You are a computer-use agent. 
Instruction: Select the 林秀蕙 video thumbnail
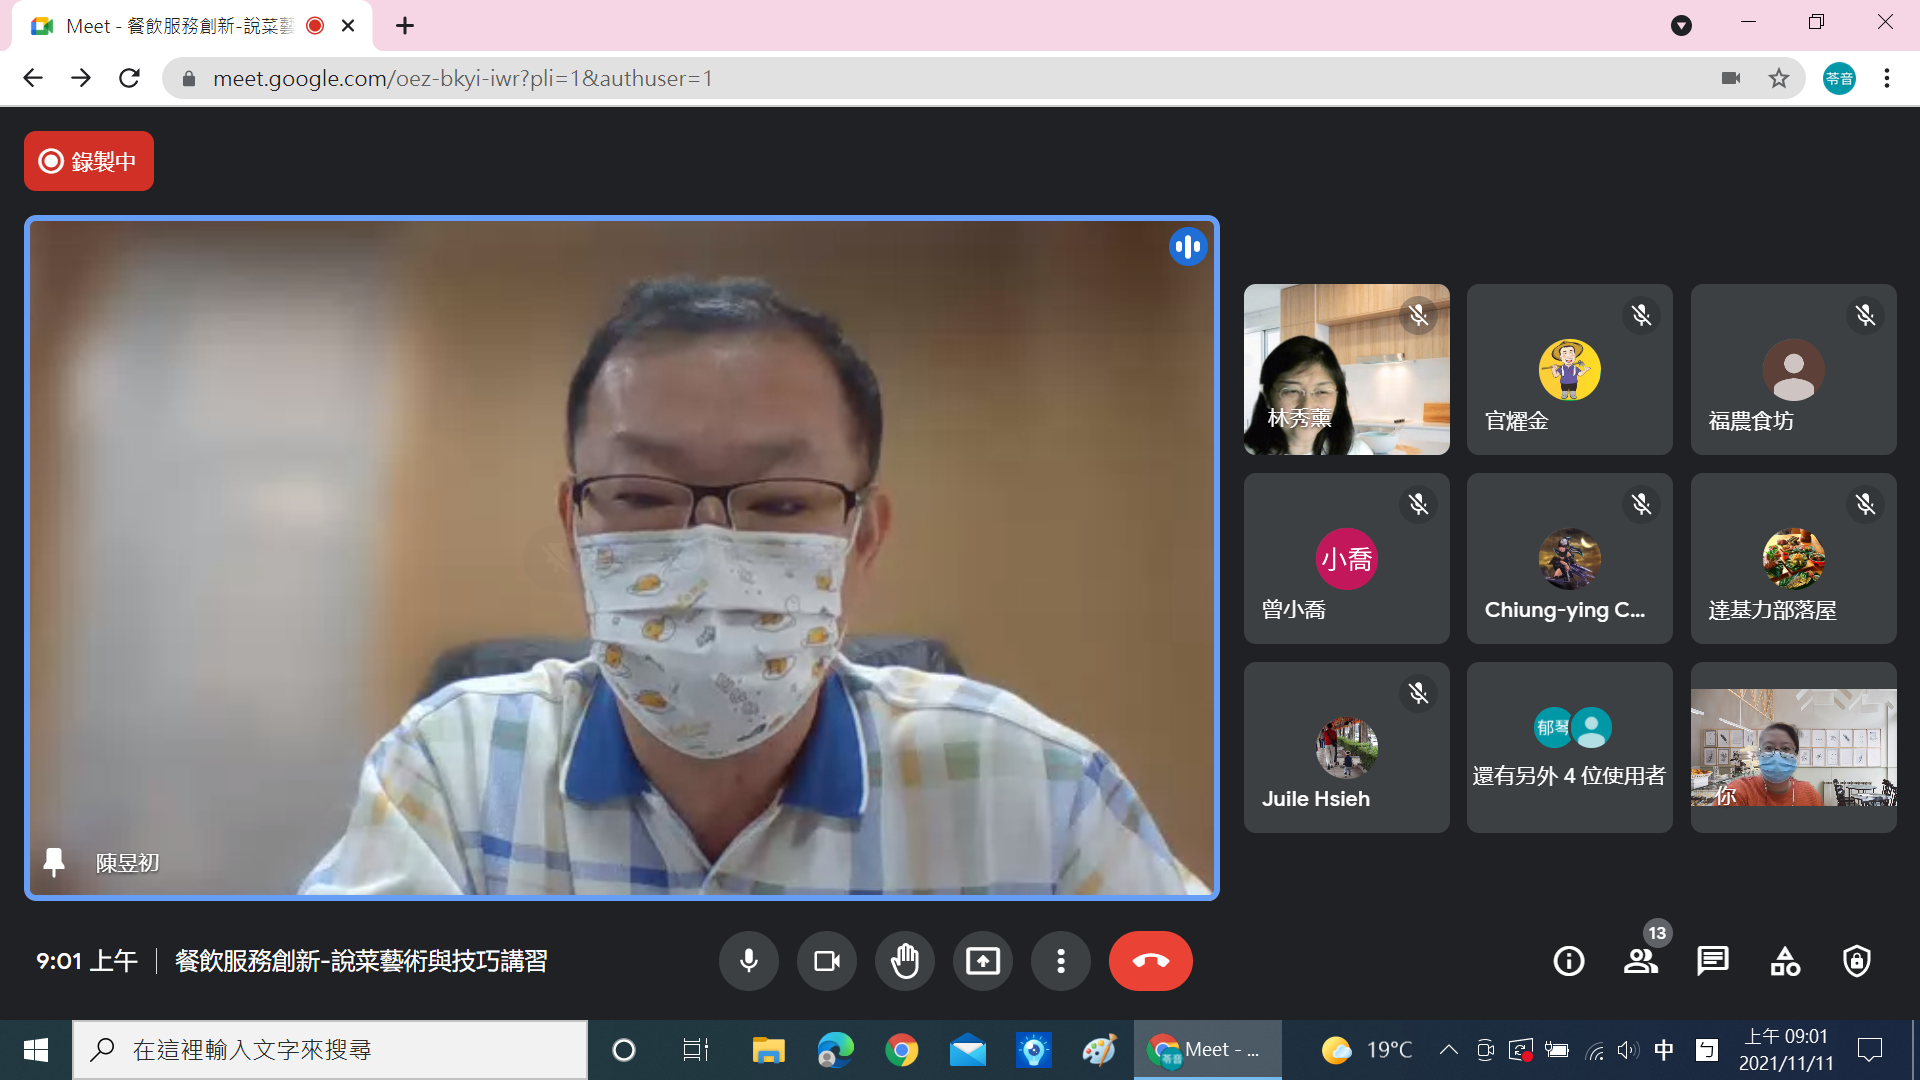(x=1346, y=369)
